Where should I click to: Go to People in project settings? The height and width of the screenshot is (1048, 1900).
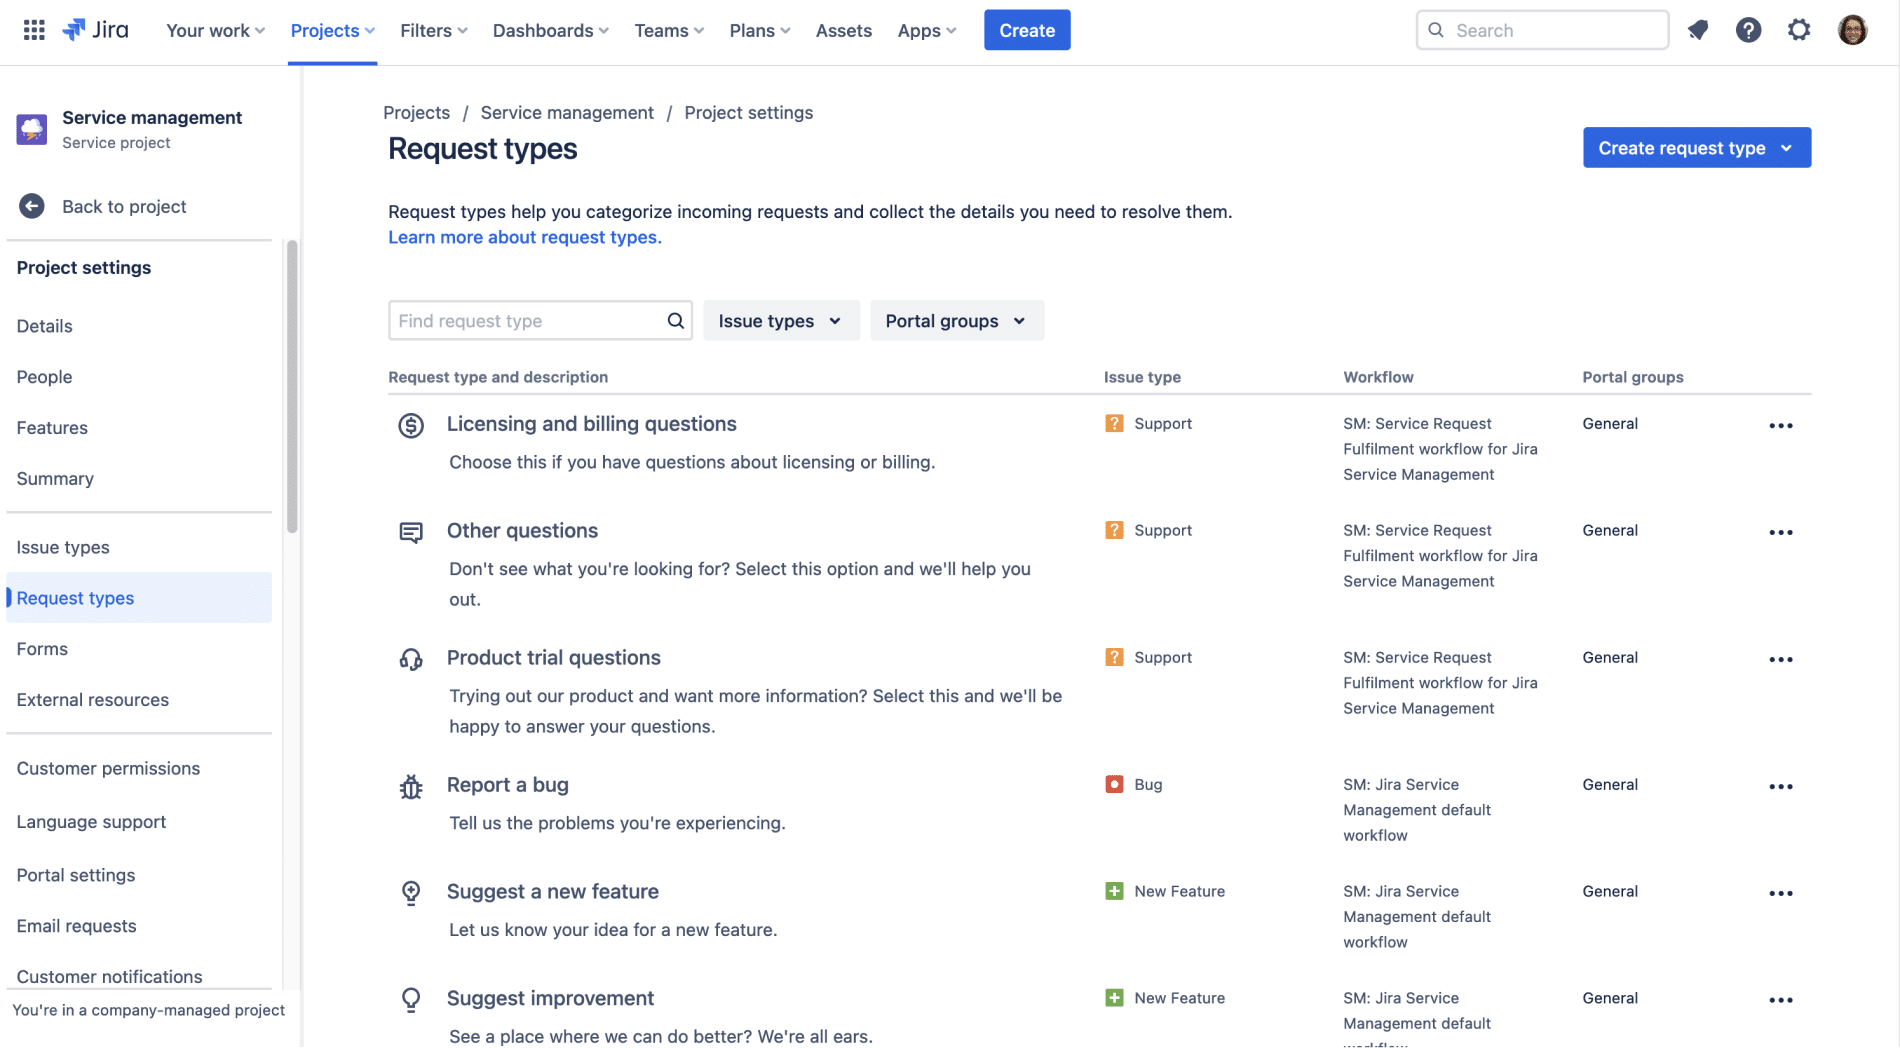pyautogui.click(x=44, y=377)
